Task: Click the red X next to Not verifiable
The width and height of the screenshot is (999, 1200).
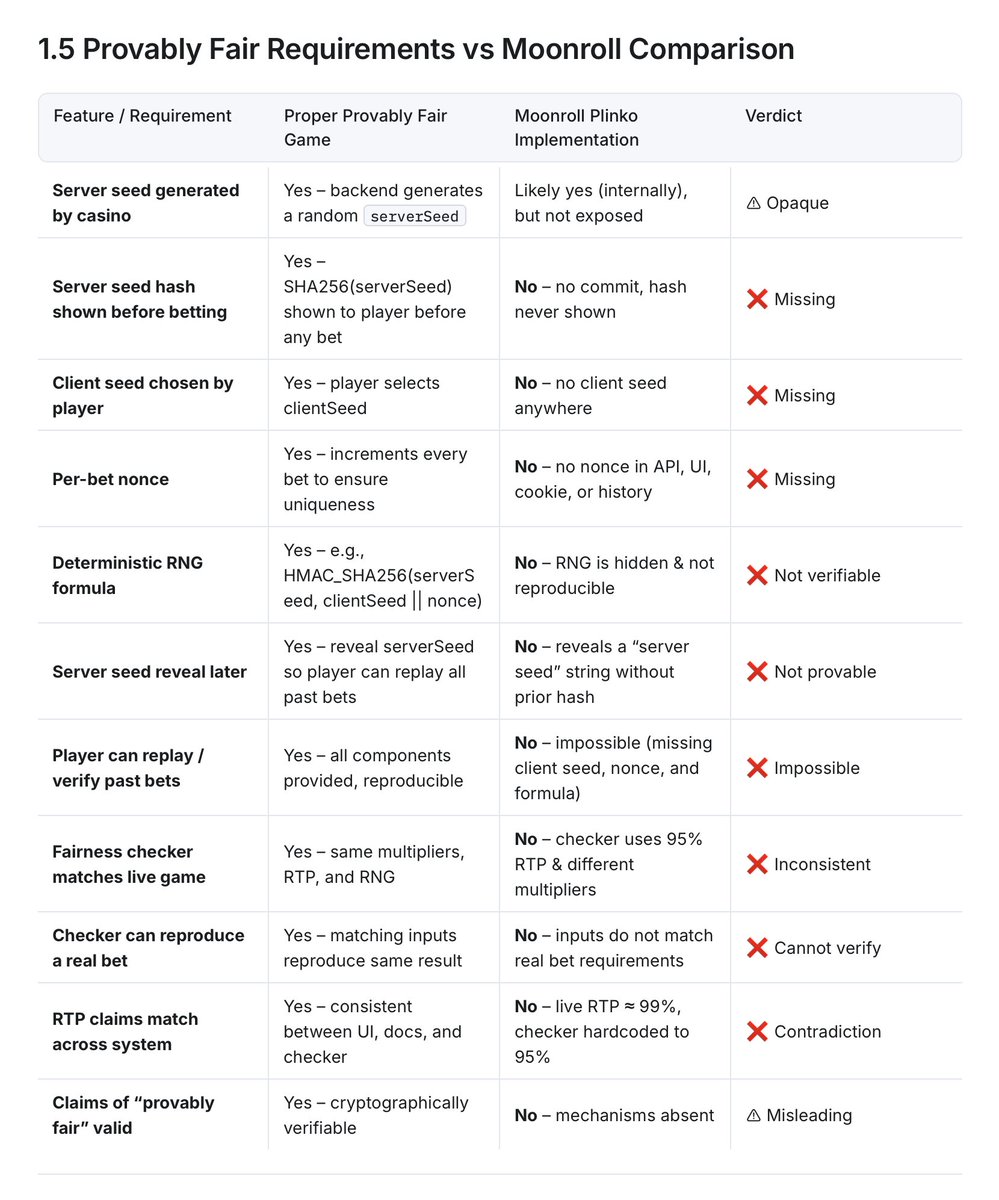Action: pos(757,575)
